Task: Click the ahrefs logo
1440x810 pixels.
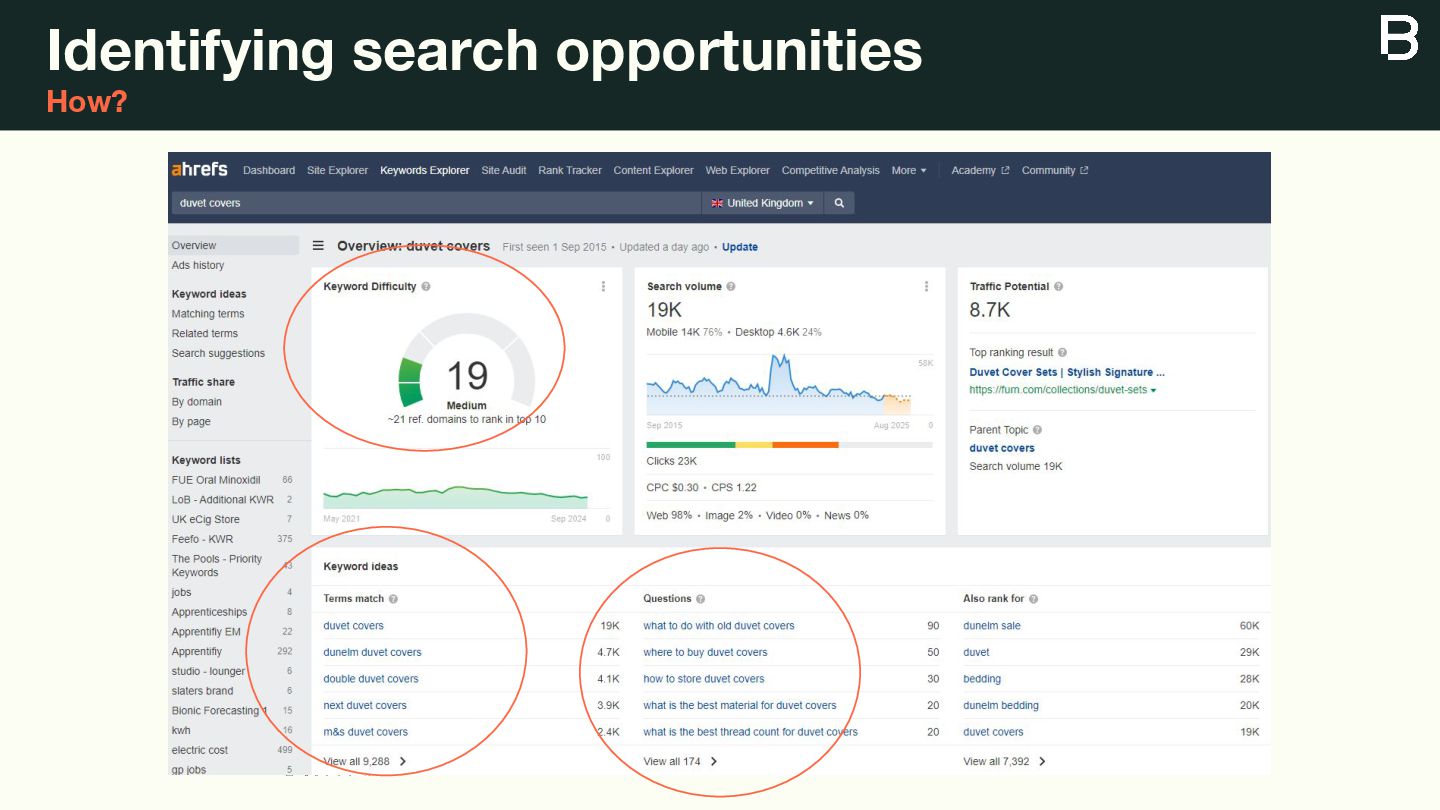Action: click(200, 170)
